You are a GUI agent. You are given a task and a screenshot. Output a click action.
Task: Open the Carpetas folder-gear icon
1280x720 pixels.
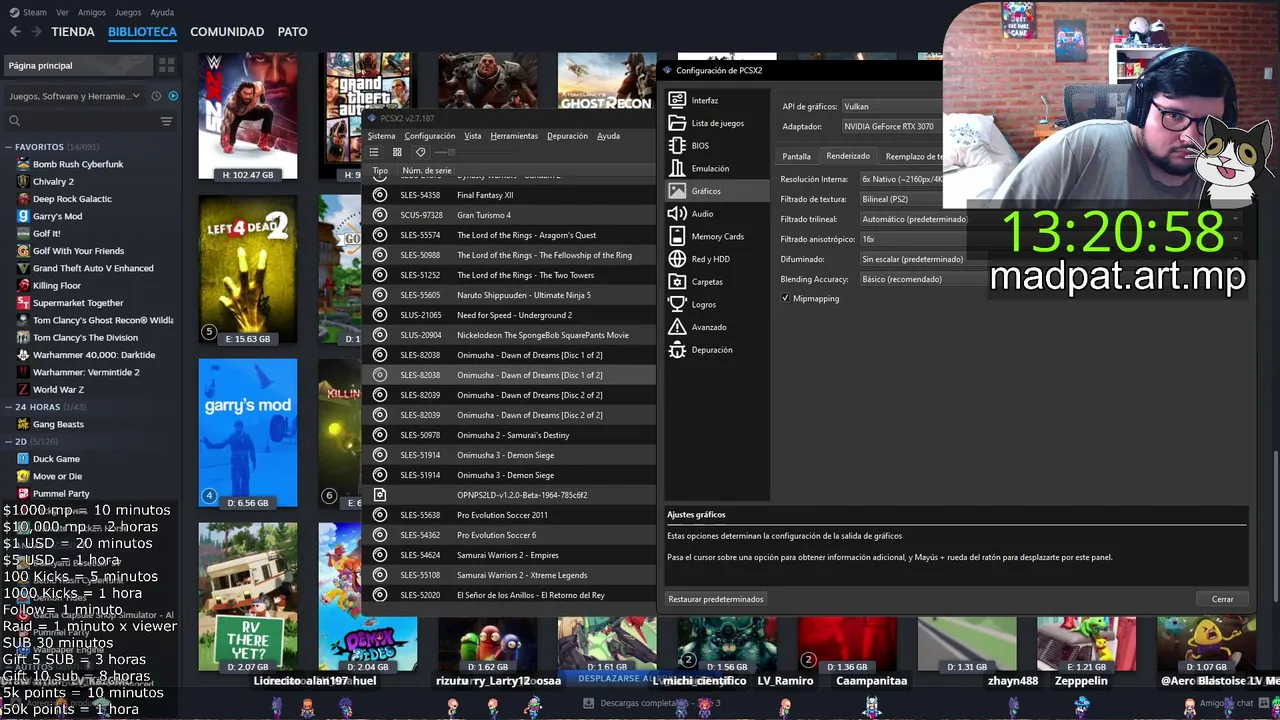click(x=677, y=282)
